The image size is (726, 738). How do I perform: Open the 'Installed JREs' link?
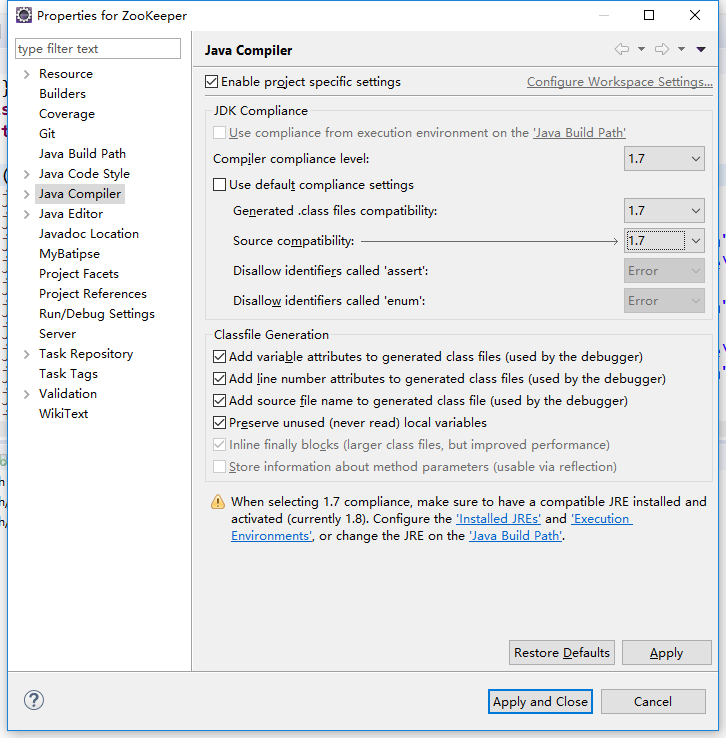[x=498, y=519]
